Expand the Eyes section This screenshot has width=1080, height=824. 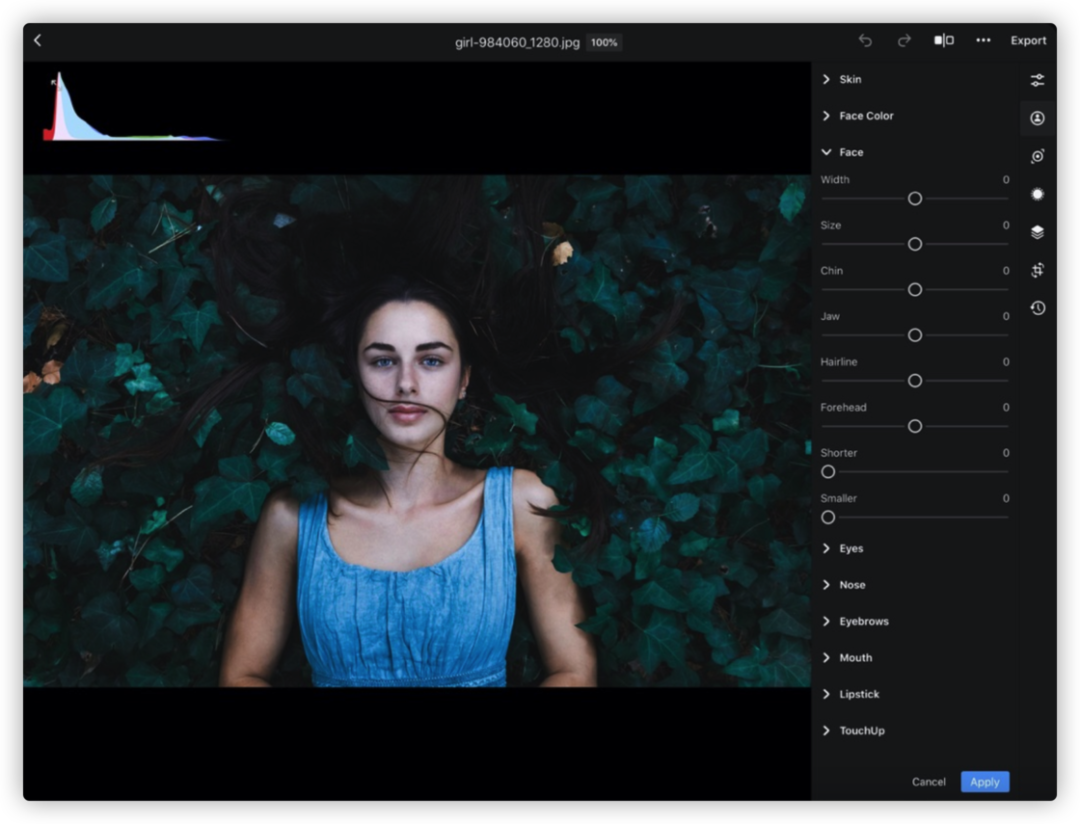[850, 548]
